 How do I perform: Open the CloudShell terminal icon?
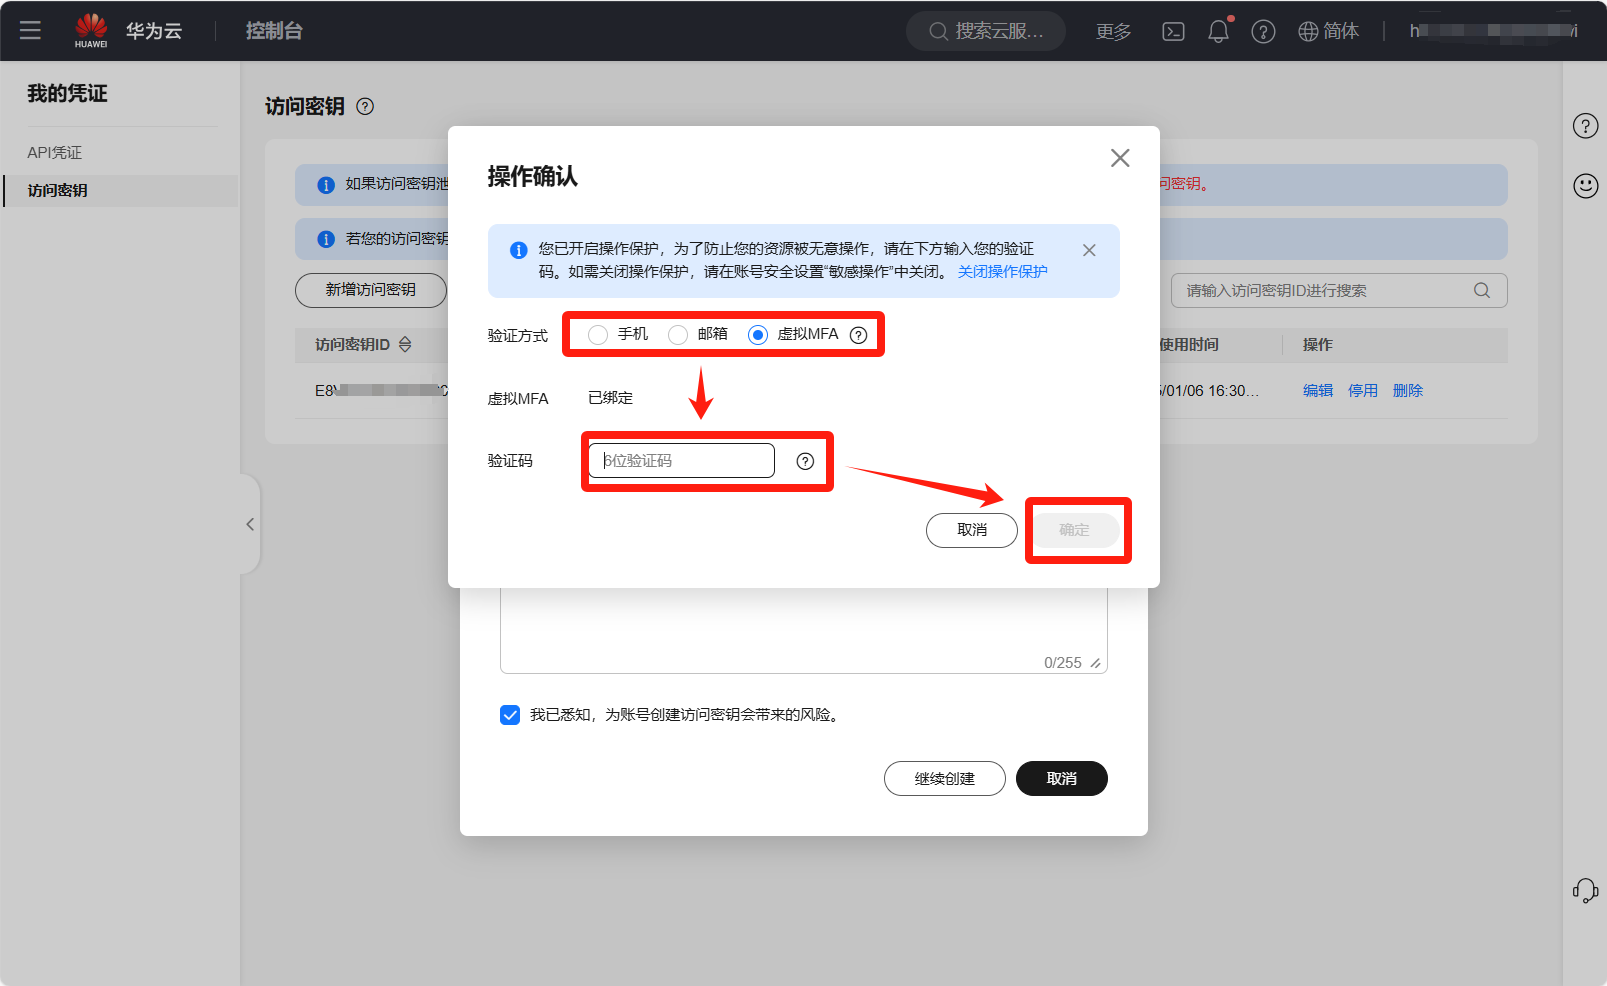coord(1173,31)
